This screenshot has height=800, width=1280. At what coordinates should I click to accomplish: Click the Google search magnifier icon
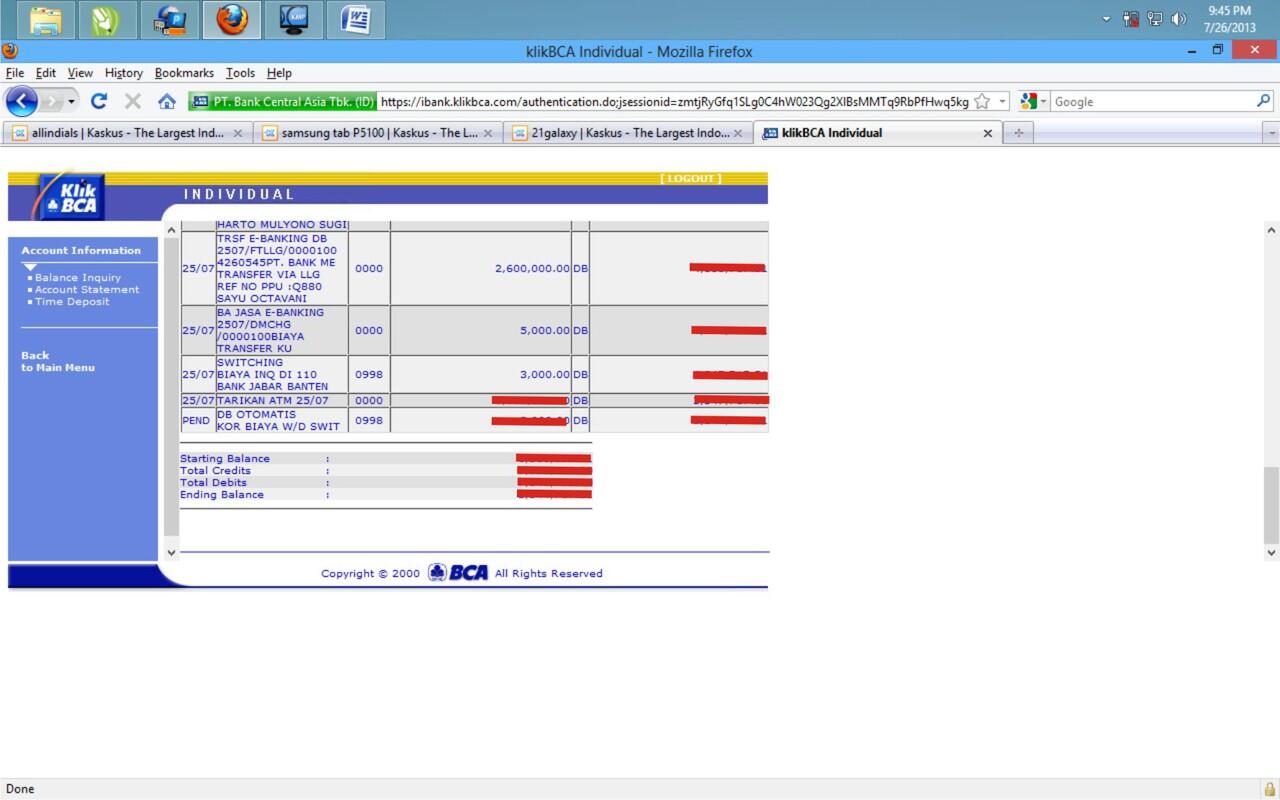1264,101
